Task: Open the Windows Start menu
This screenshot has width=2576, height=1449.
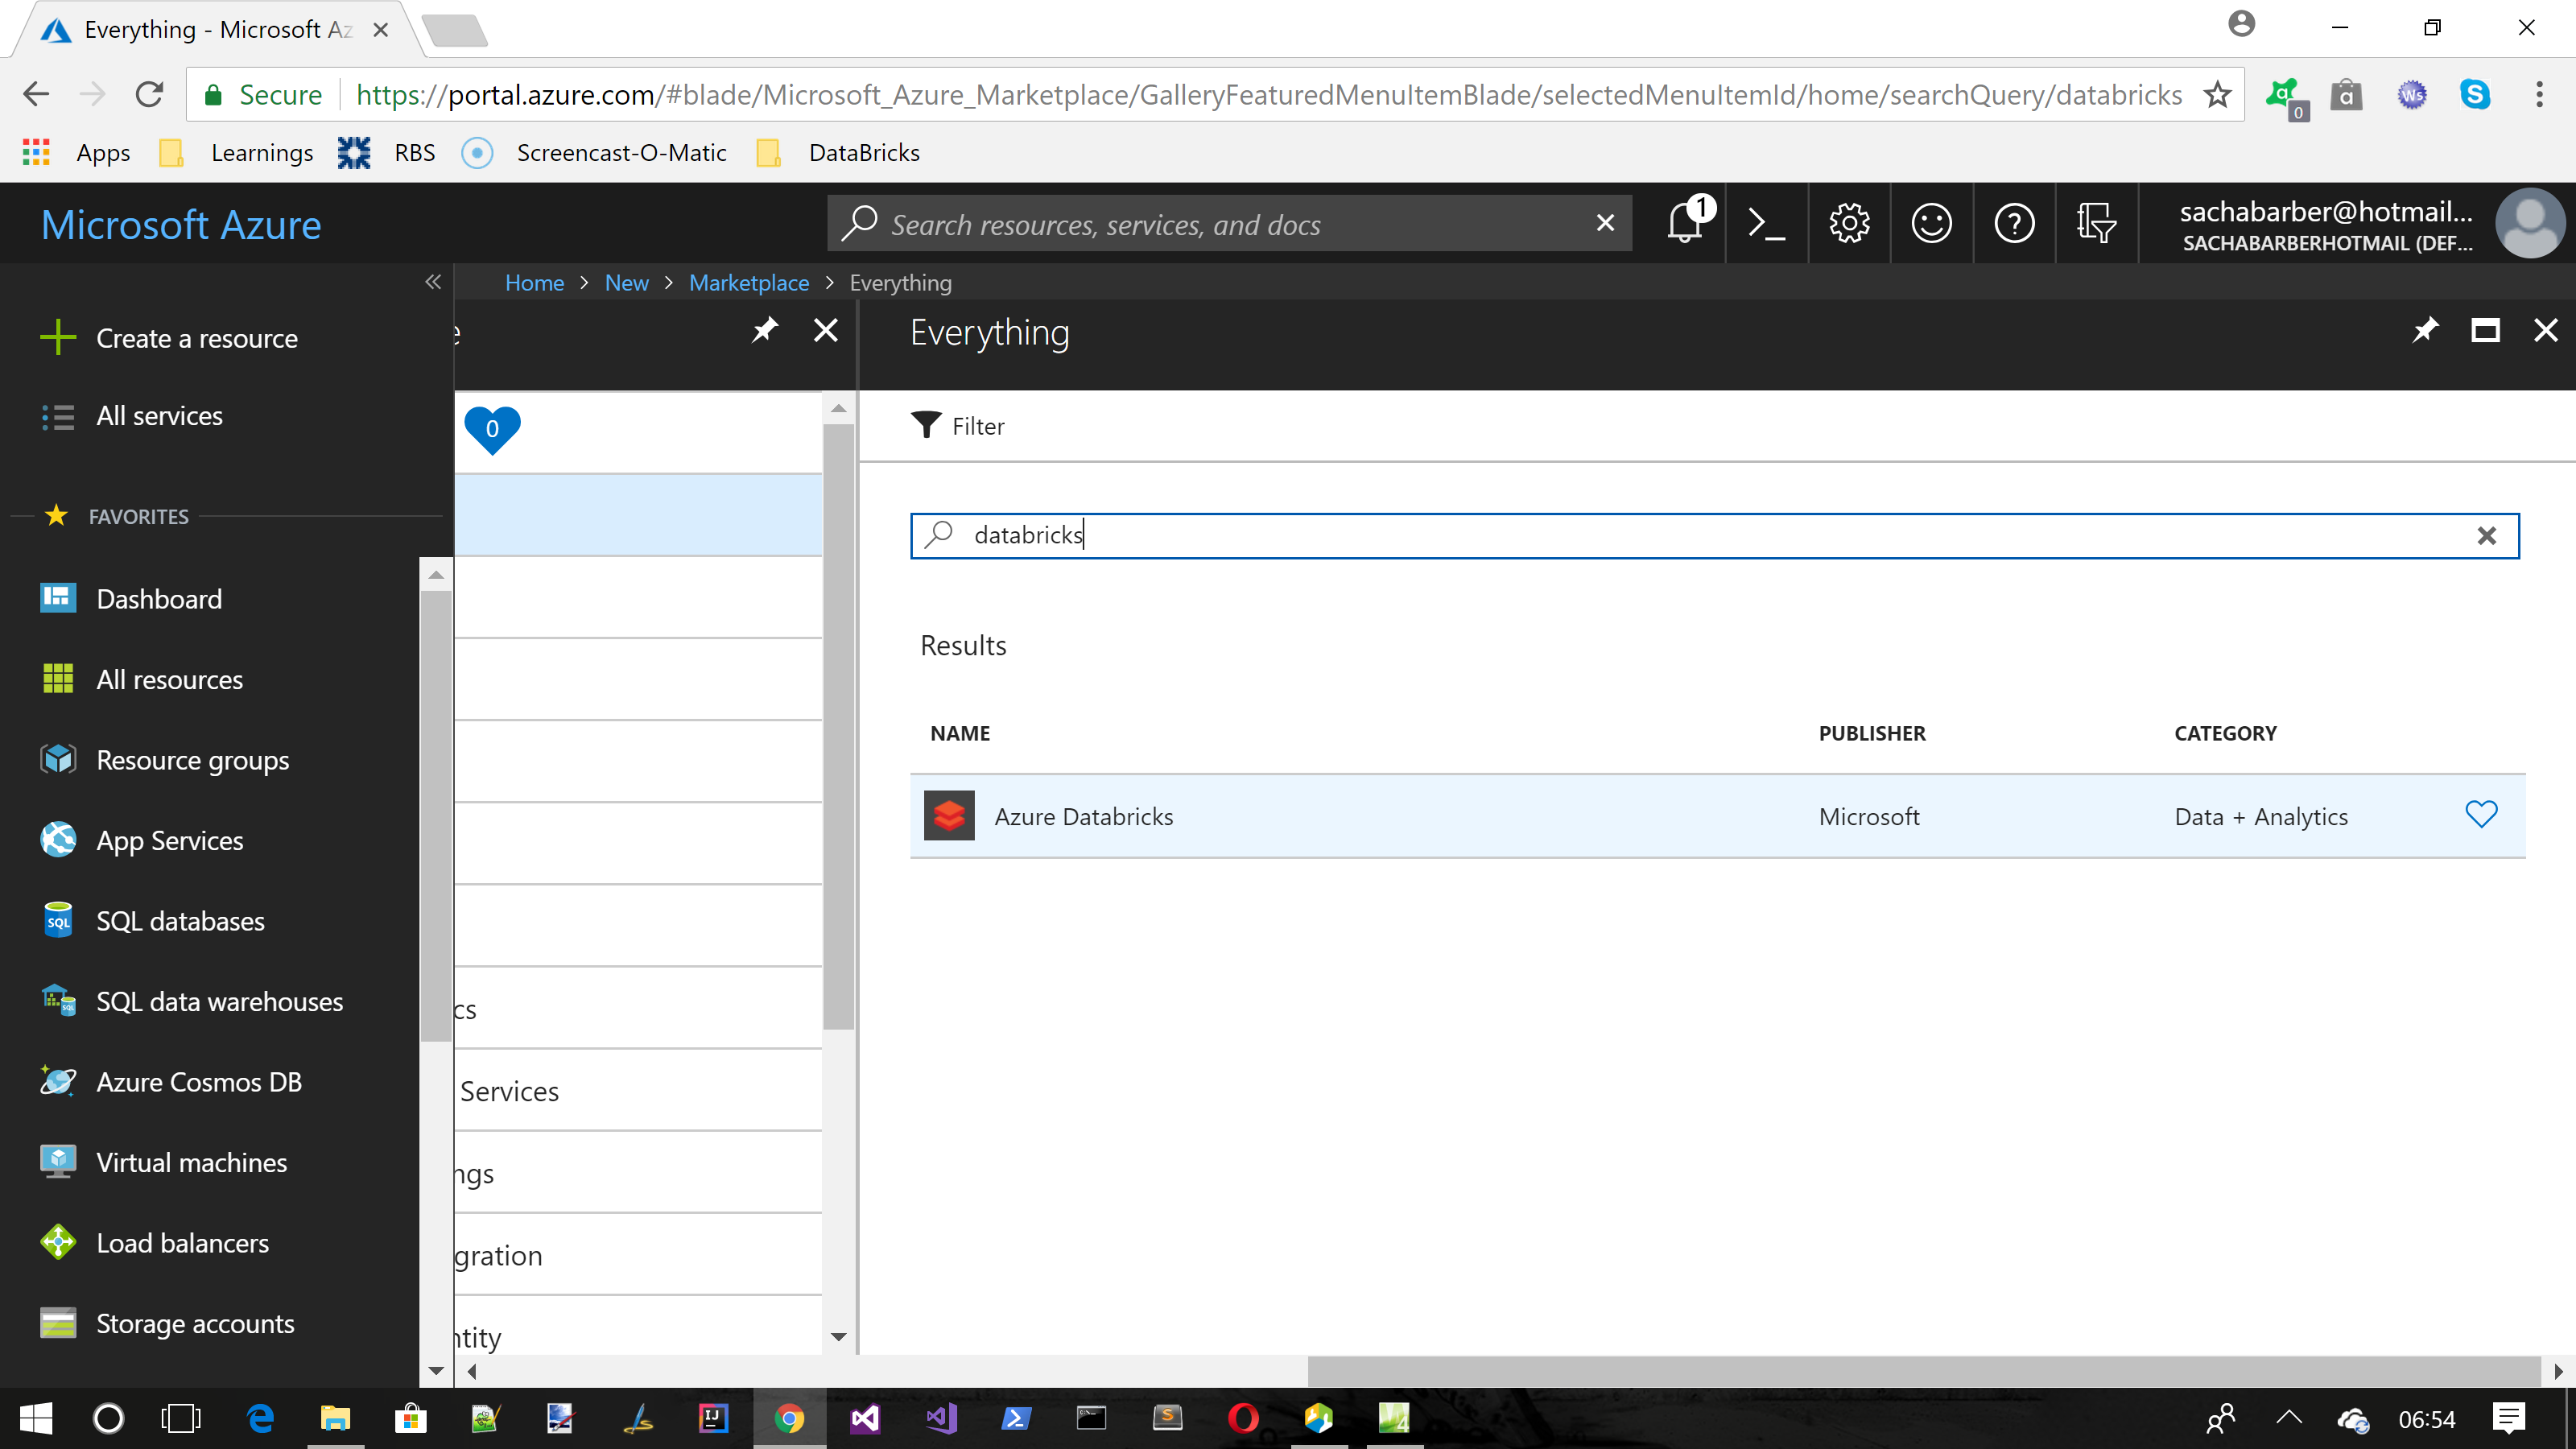Action: 36,1418
